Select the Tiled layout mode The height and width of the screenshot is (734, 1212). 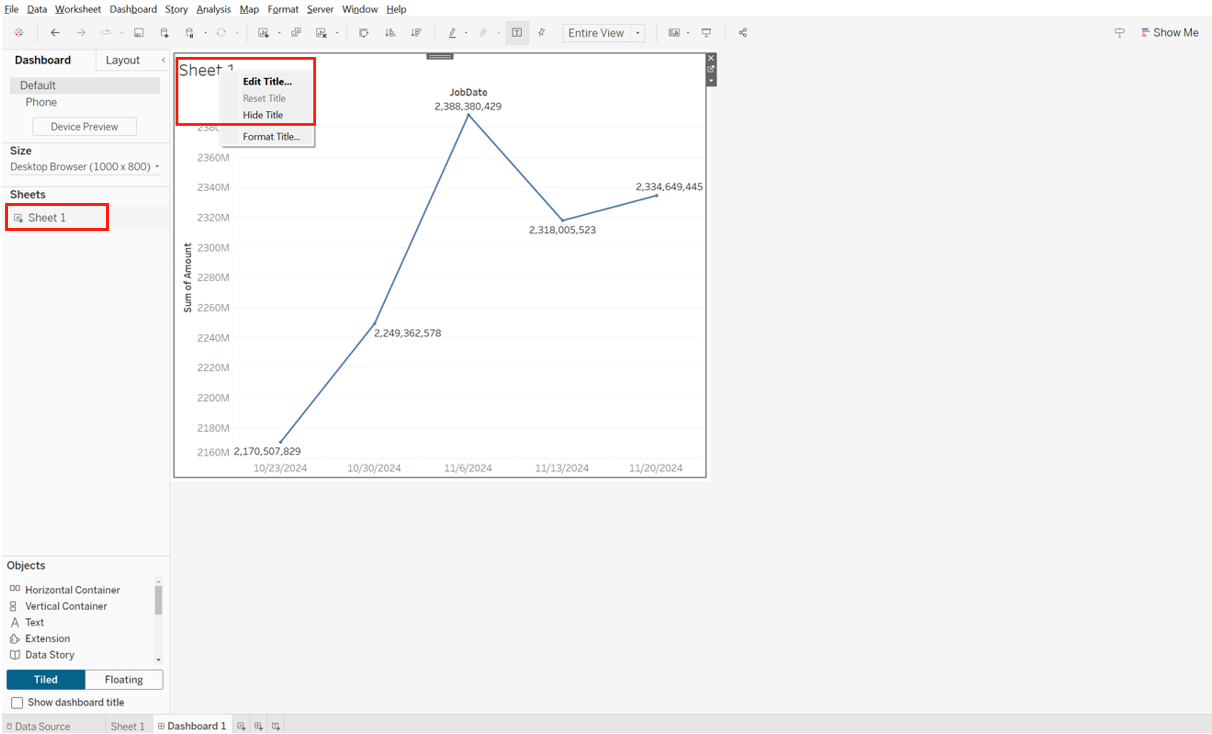pyautogui.click(x=46, y=680)
